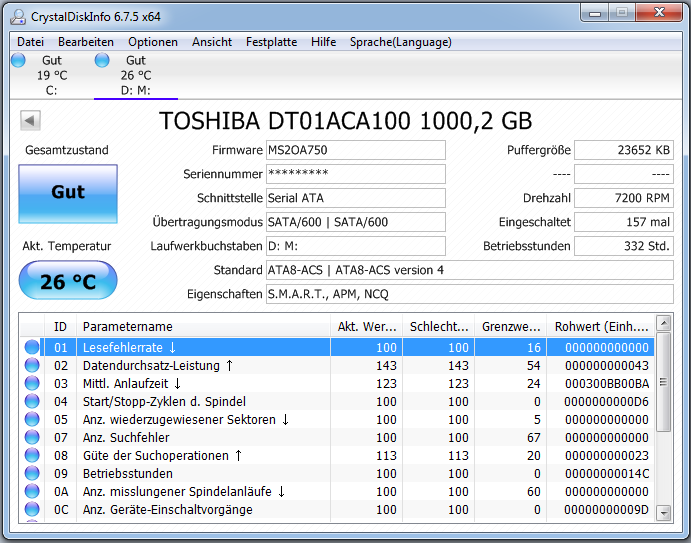Screen dimensions: 691x543
Task: Open the Bearbeiten menu
Action: coord(86,42)
